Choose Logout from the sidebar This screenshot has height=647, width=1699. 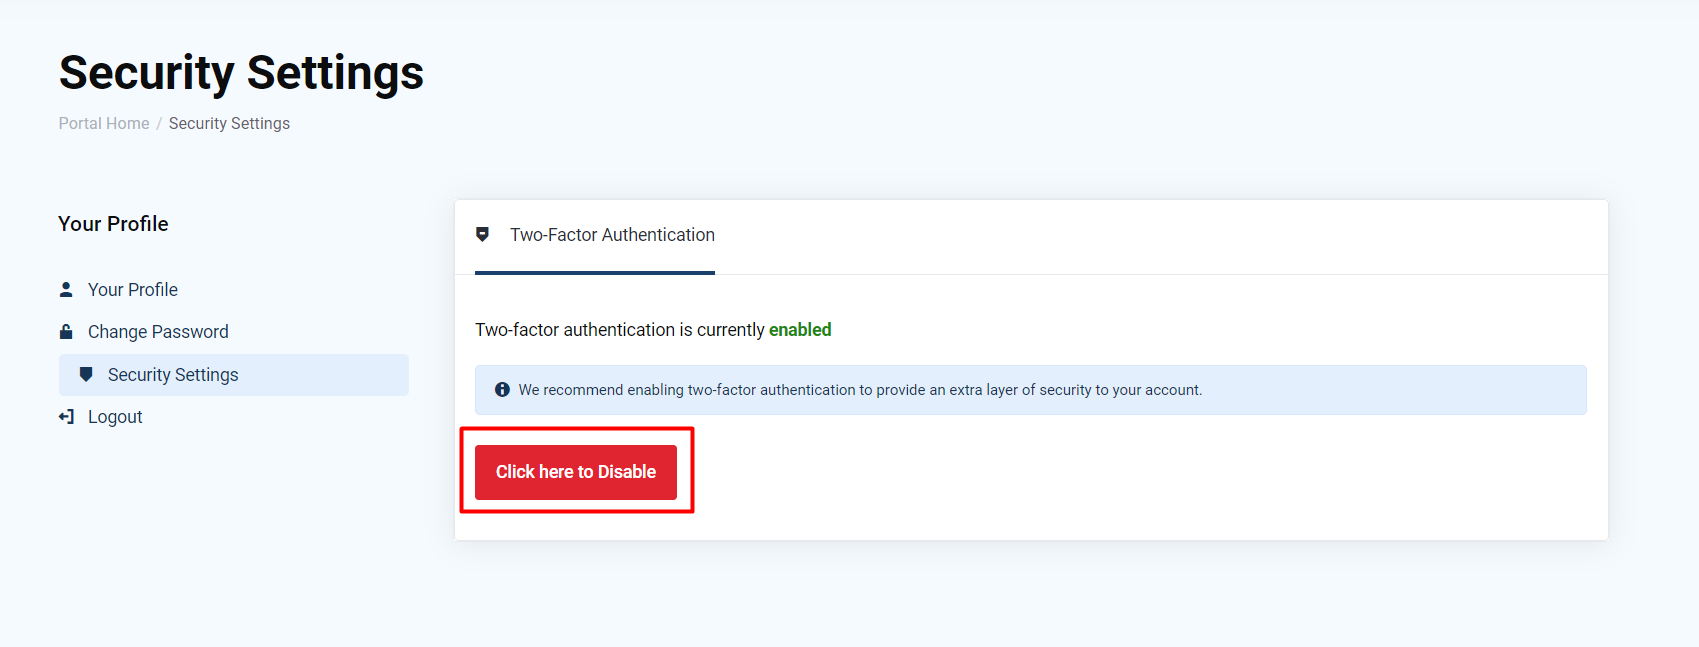tap(115, 417)
